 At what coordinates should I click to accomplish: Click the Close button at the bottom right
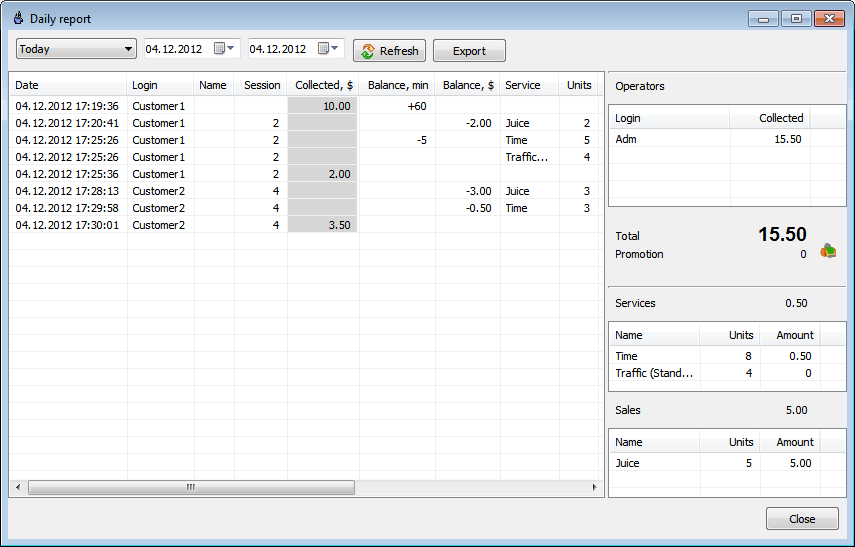pyautogui.click(x=802, y=519)
